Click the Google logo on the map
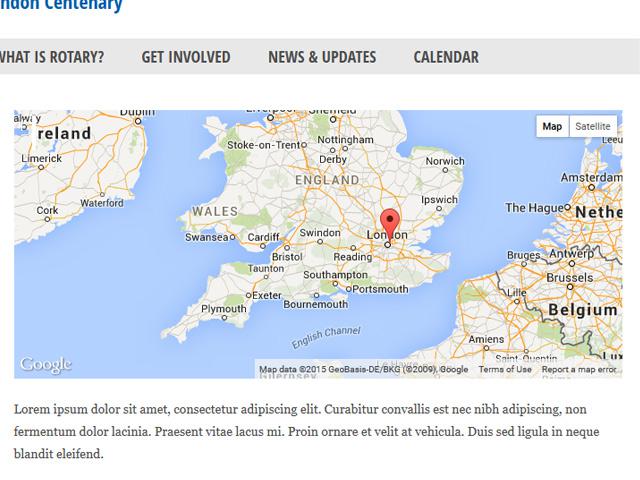Image resolution: width=640 pixels, height=480 pixels. pos(46,364)
